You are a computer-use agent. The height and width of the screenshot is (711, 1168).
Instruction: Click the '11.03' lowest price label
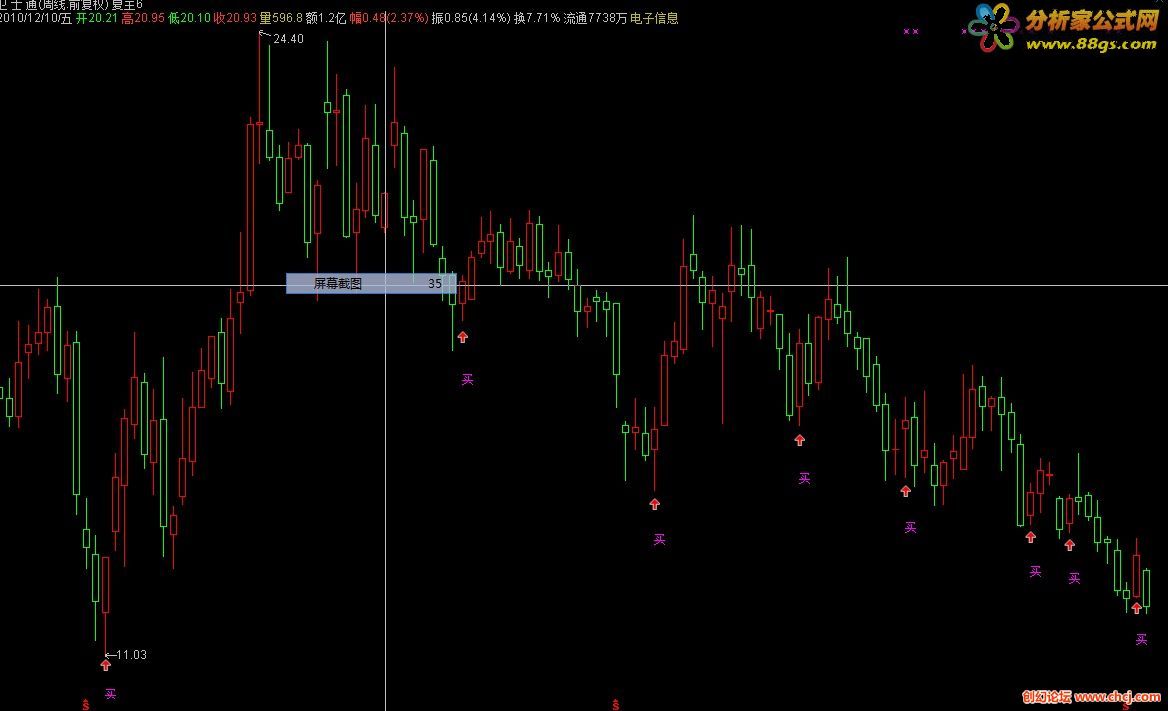132,655
